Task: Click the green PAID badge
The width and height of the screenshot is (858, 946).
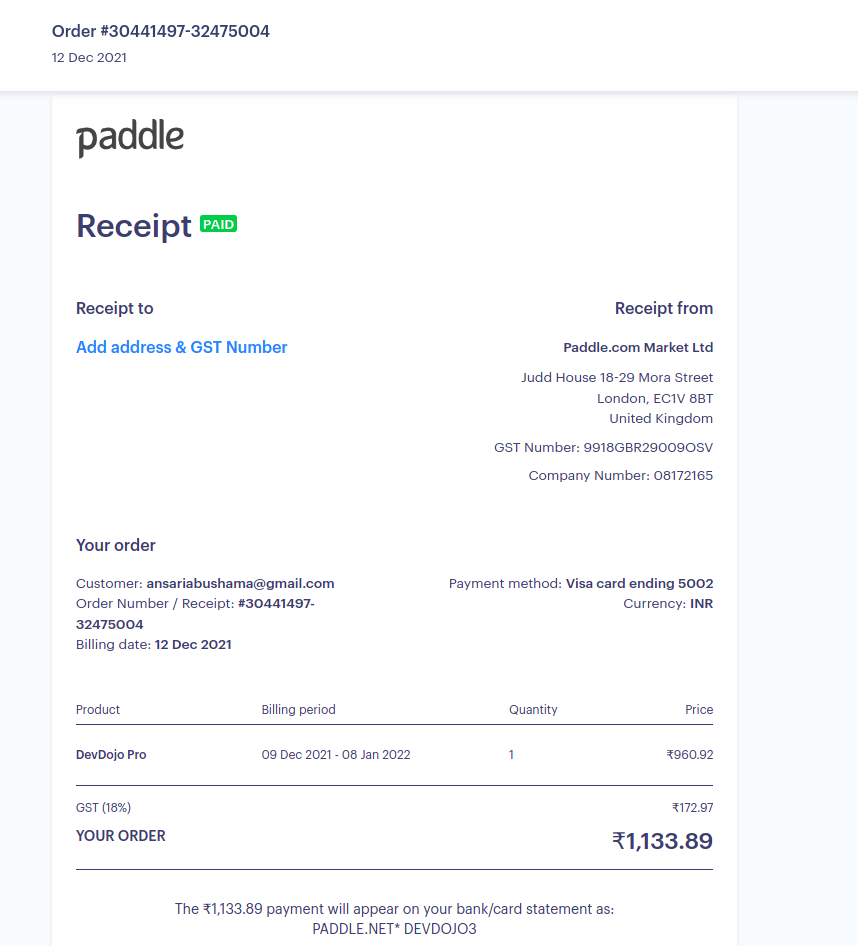Action: pos(218,224)
